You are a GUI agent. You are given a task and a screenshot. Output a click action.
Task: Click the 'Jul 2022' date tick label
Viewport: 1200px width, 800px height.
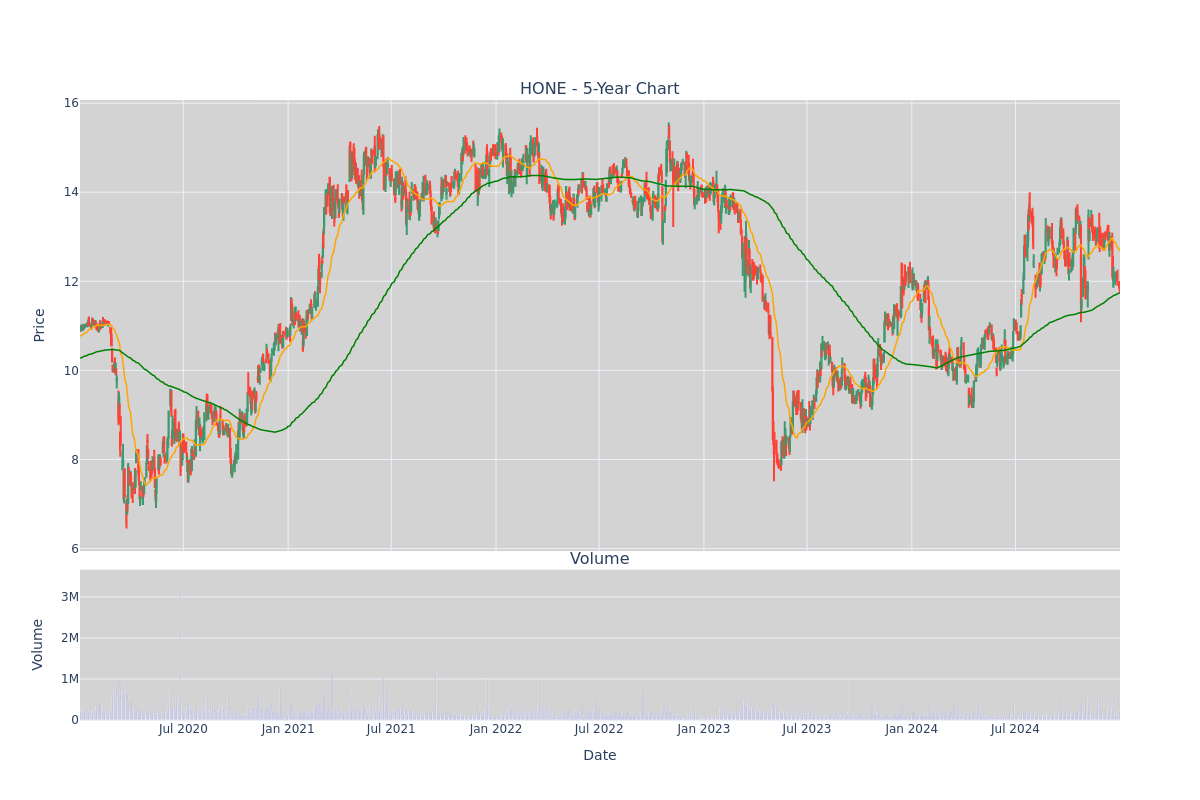(599, 729)
